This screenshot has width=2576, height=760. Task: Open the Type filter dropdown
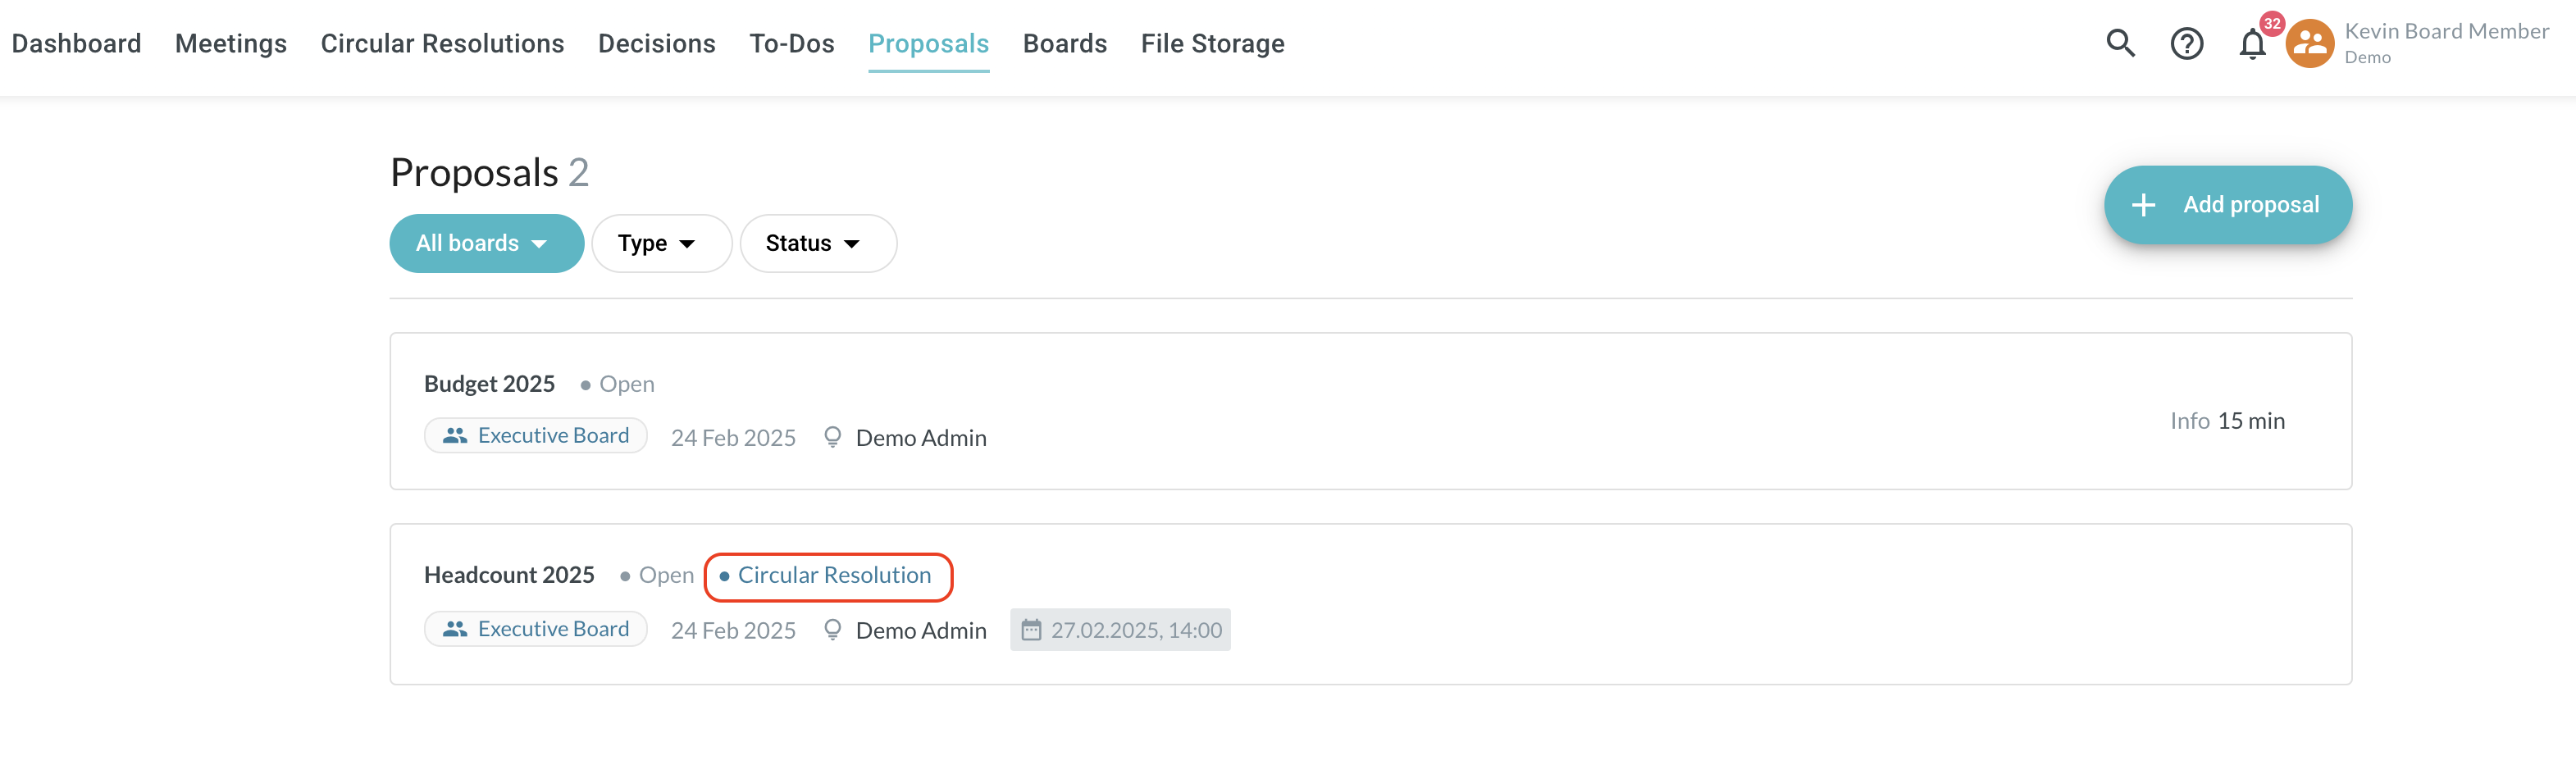point(661,244)
